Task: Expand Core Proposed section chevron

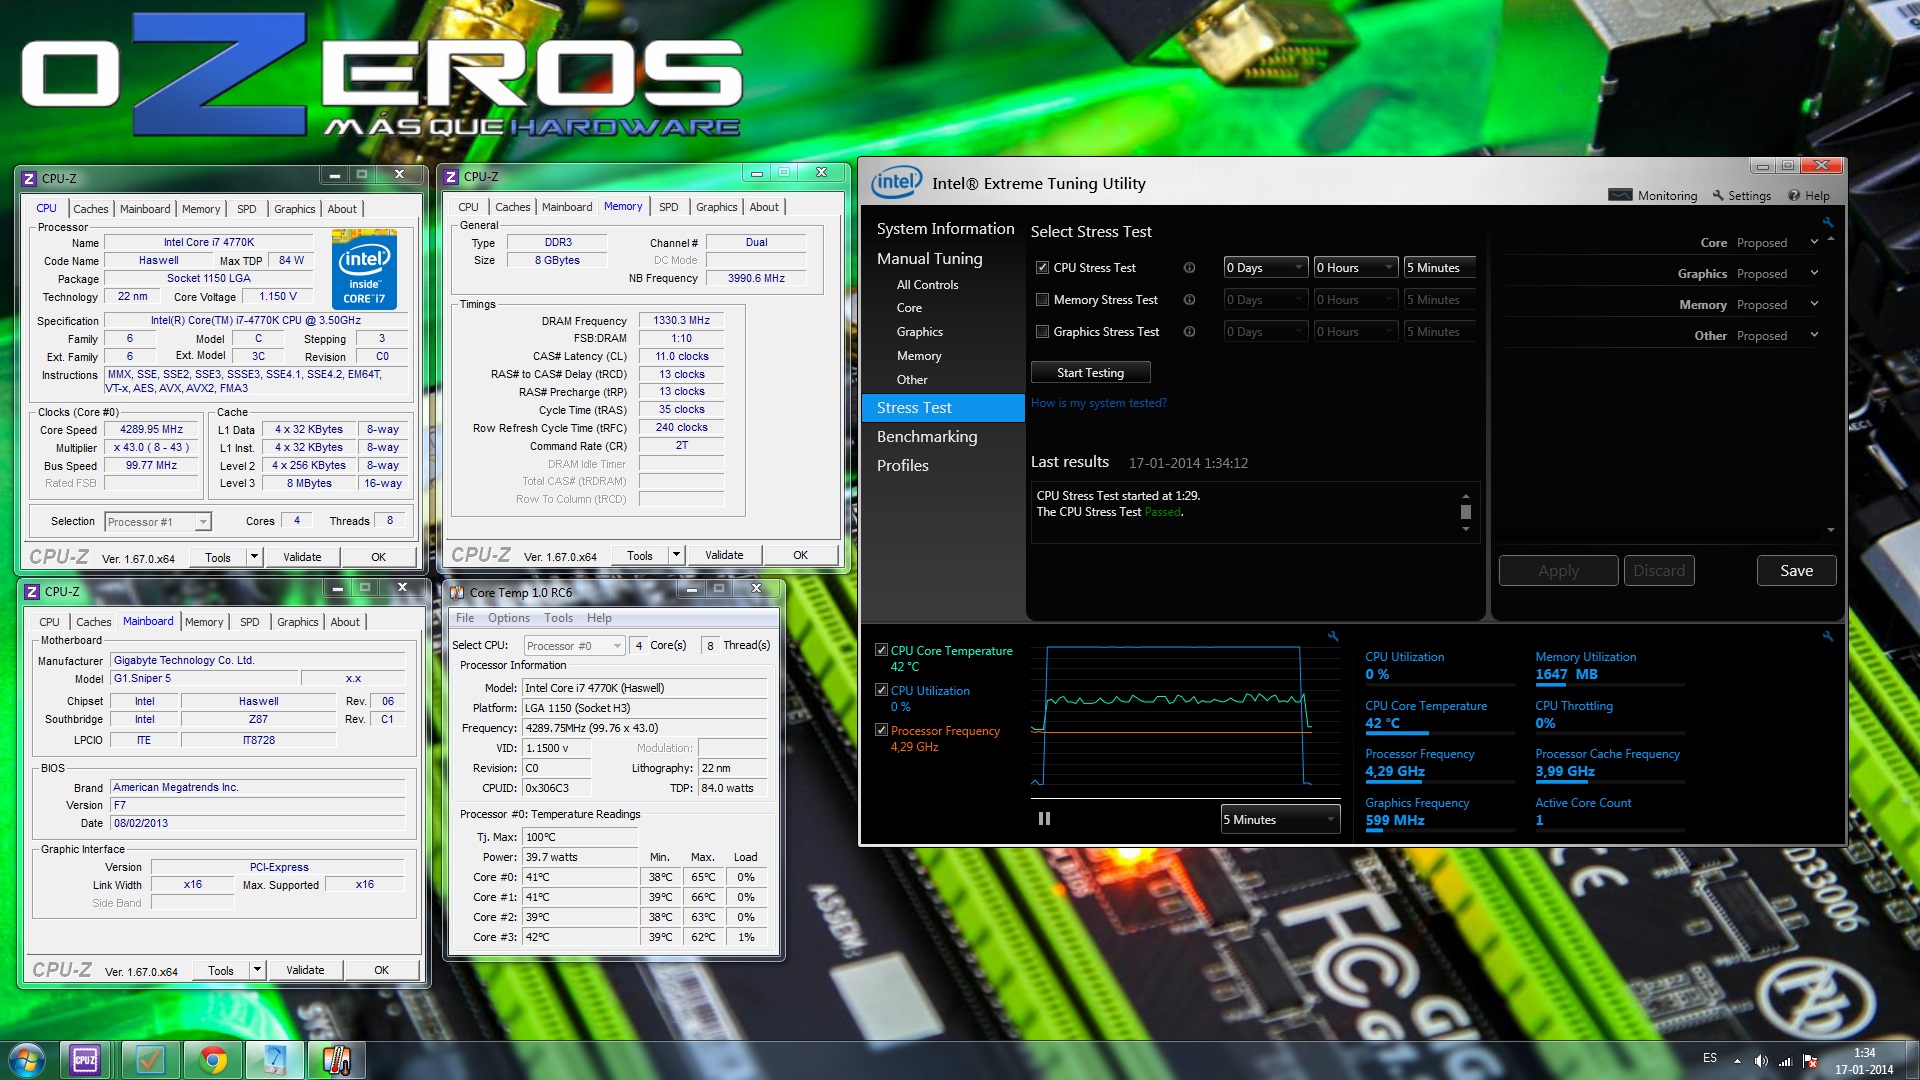Action: (1814, 242)
